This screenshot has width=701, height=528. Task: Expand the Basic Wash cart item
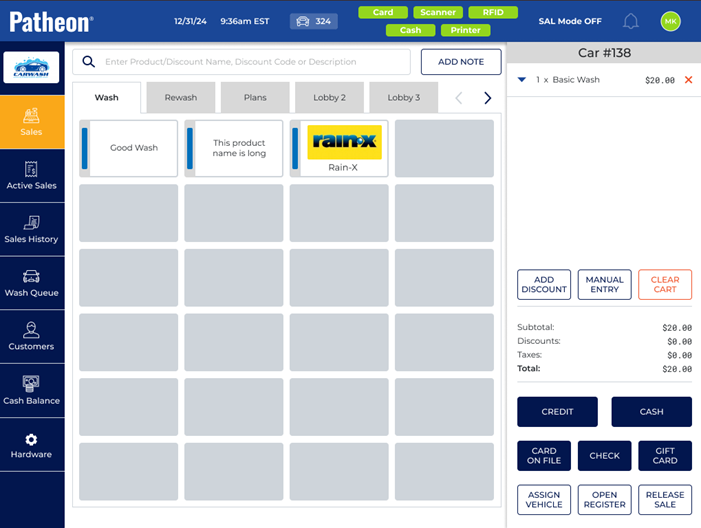point(522,80)
